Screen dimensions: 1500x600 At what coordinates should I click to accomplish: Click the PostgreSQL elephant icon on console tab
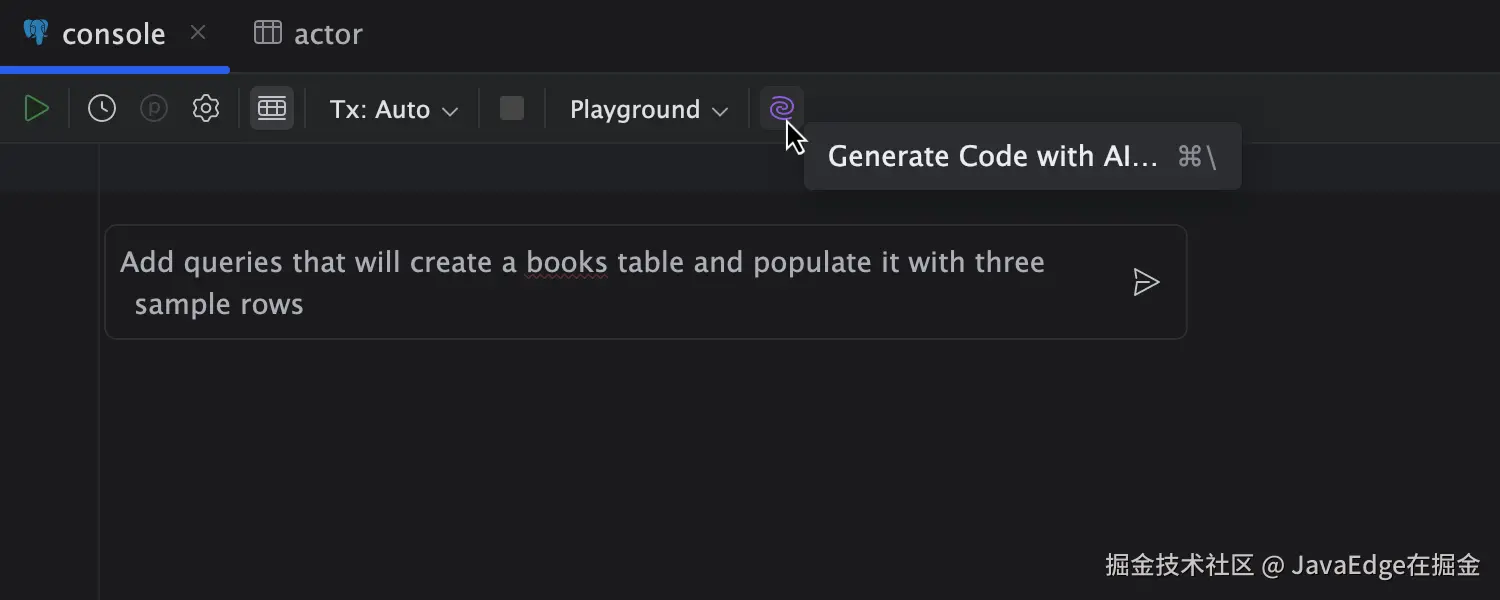(36, 33)
